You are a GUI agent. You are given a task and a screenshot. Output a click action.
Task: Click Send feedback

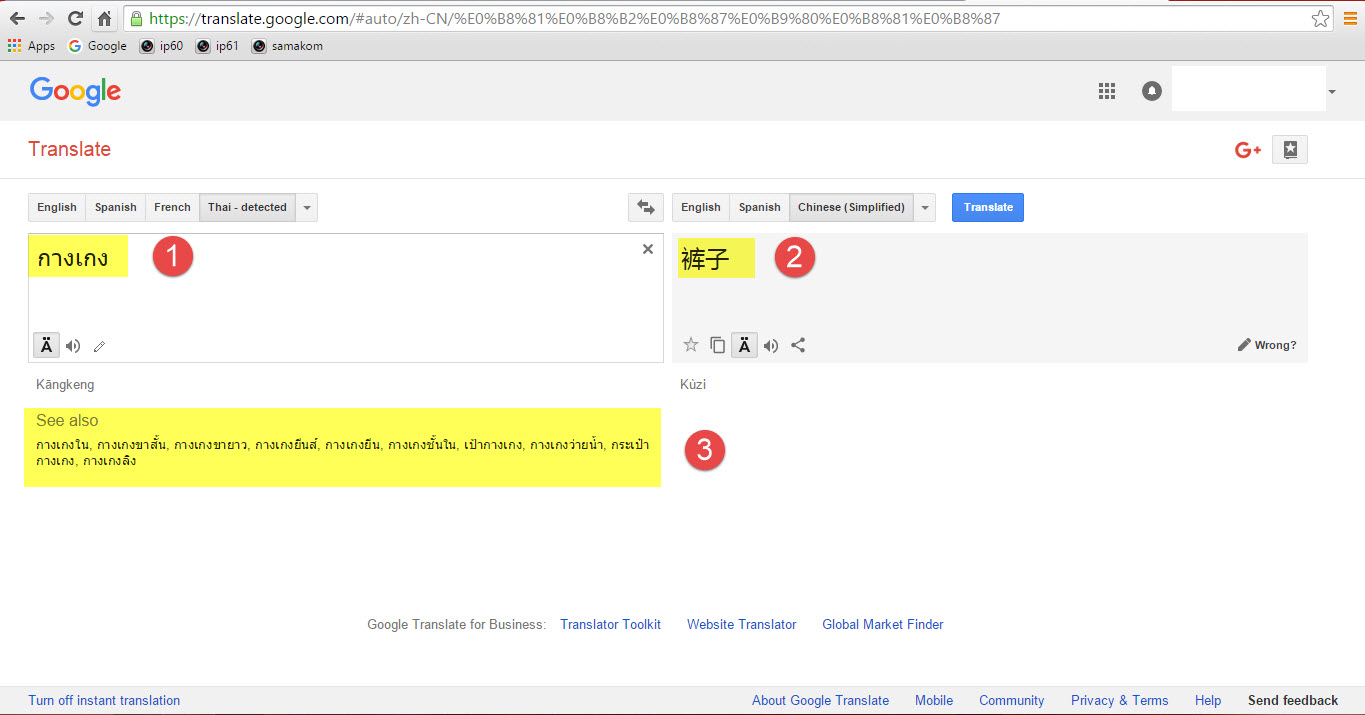[1293, 700]
